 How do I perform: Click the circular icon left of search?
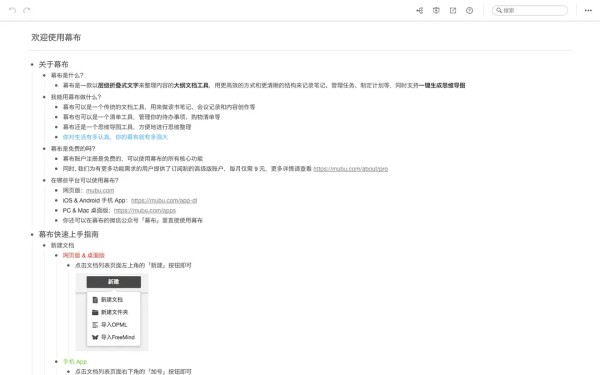(x=469, y=11)
